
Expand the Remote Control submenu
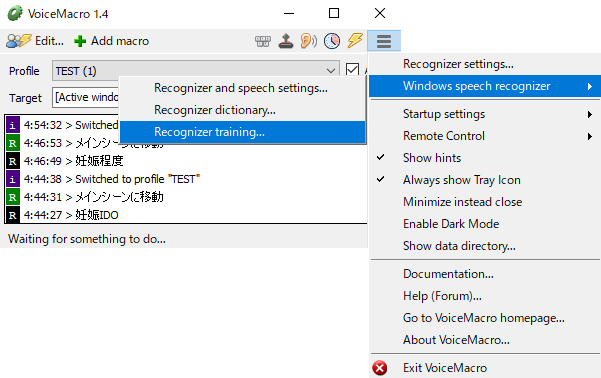point(485,136)
